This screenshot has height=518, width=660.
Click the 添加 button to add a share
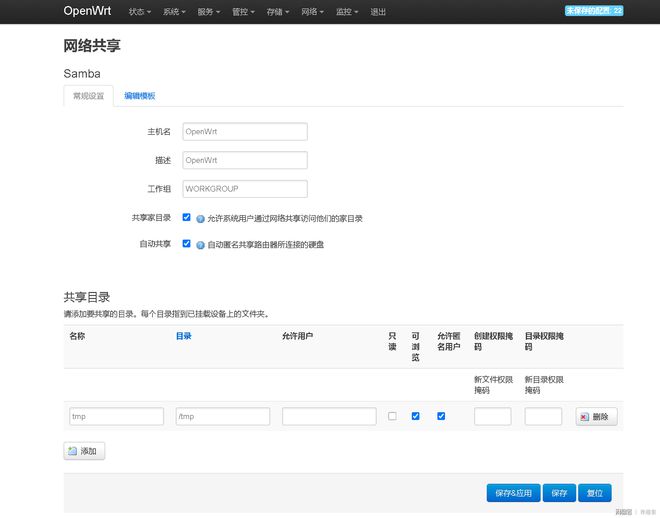[x=84, y=451]
